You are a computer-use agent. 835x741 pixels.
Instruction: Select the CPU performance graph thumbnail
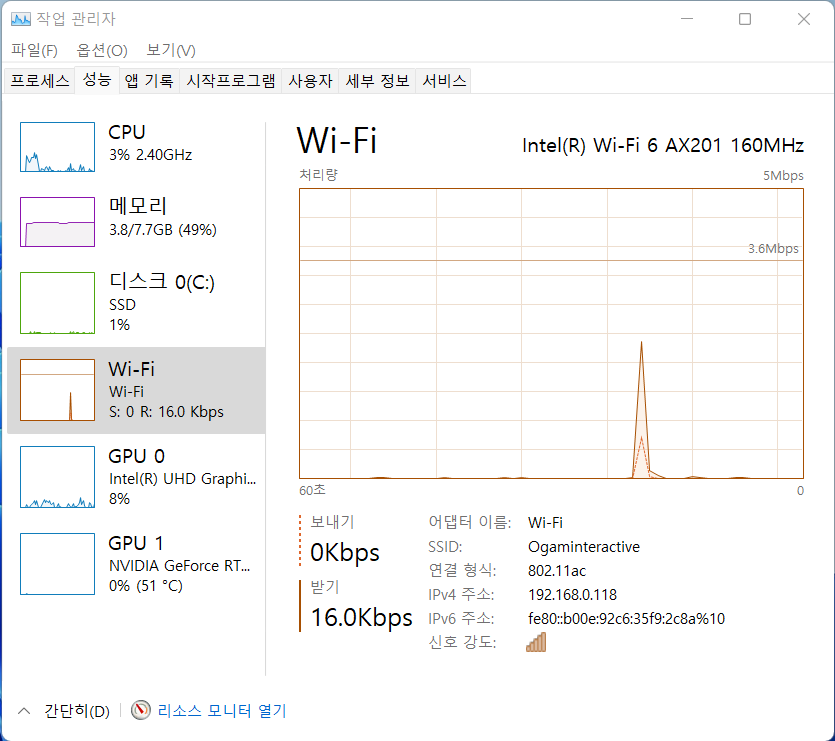(57, 148)
